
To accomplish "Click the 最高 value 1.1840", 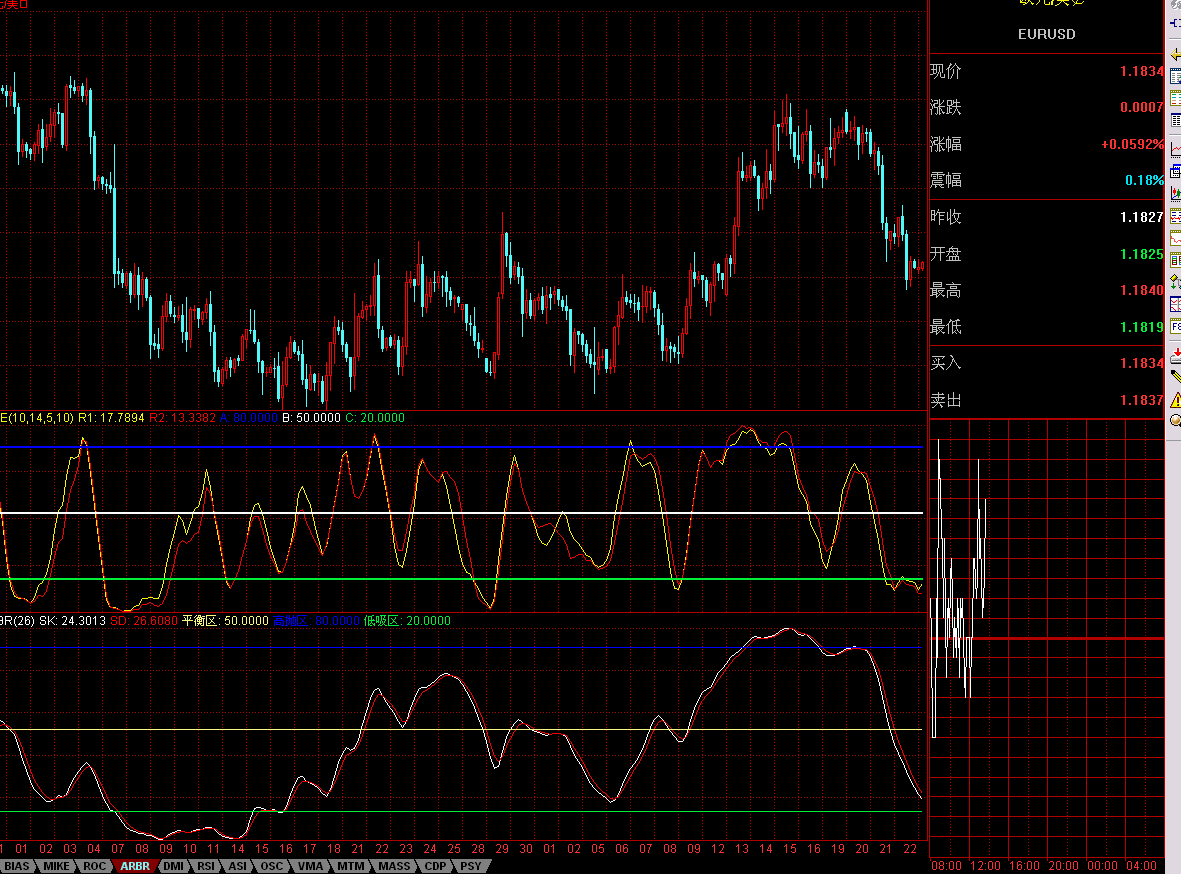I will pyautogui.click(x=1141, y=290).
